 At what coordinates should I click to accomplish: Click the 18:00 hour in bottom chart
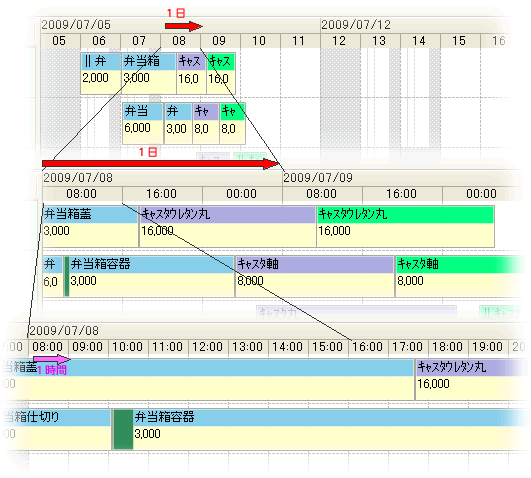(448, 347)
